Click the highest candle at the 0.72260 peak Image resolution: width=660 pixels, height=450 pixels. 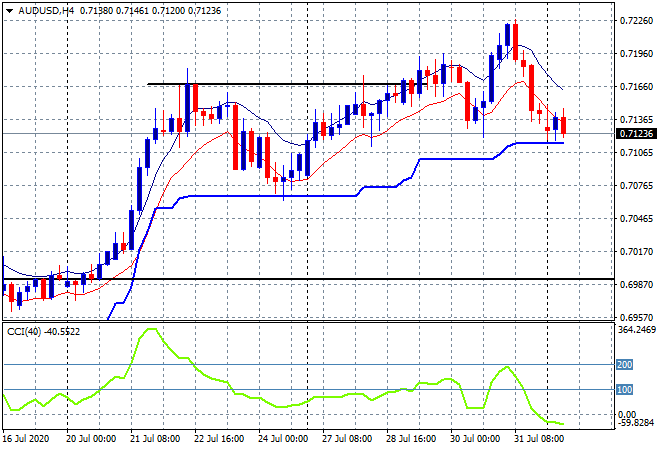click(x=515, y=41)
